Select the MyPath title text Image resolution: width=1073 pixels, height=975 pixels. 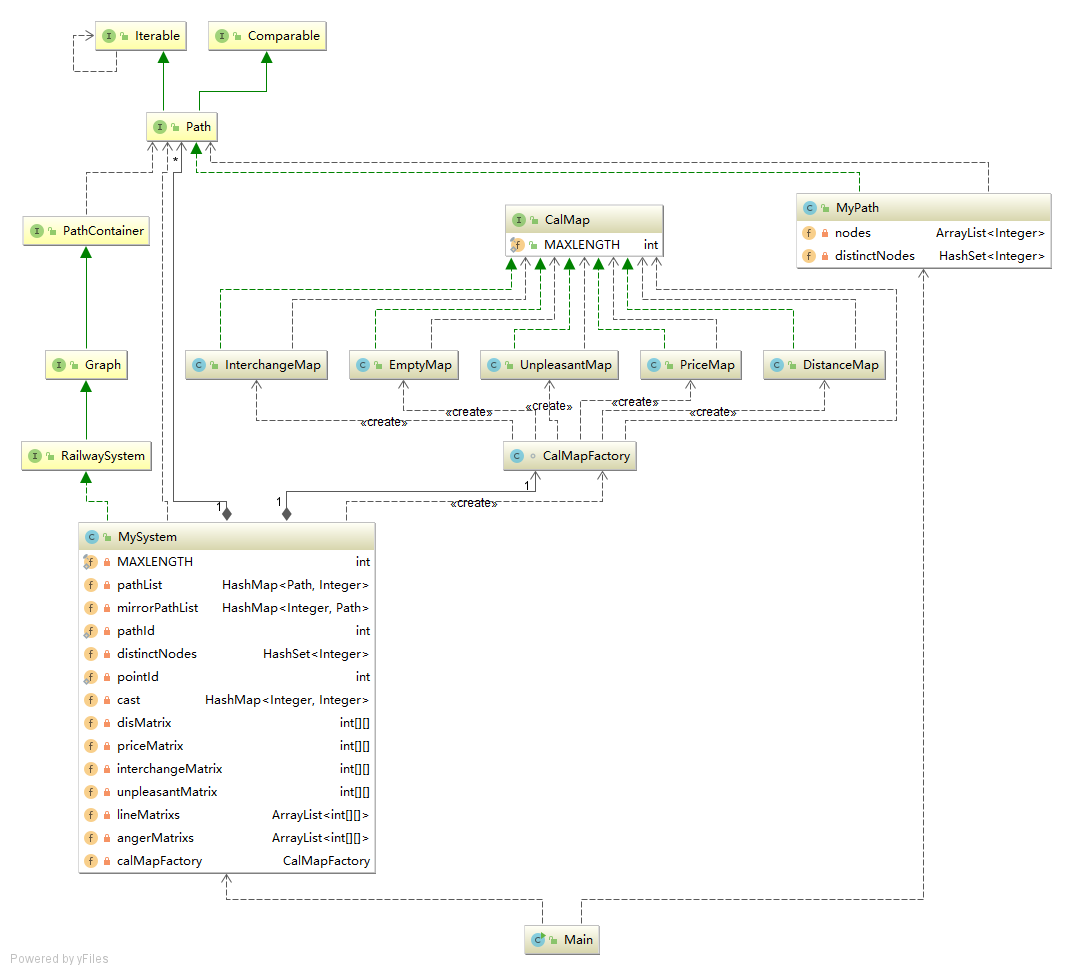point(857,208)
